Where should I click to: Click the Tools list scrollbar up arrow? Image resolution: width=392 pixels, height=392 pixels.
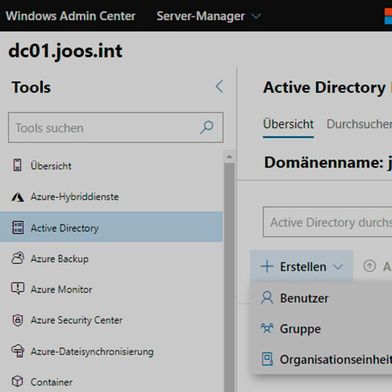coord(229,157)
